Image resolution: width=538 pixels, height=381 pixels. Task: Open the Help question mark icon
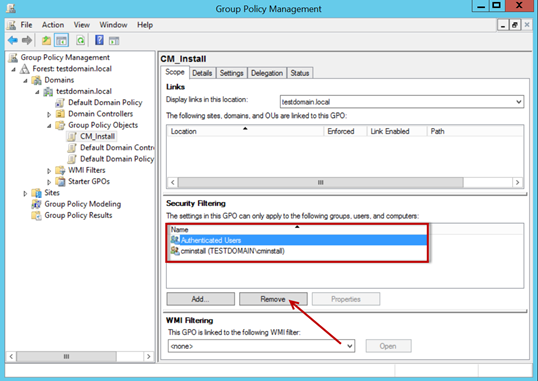(x=99, y=40)
